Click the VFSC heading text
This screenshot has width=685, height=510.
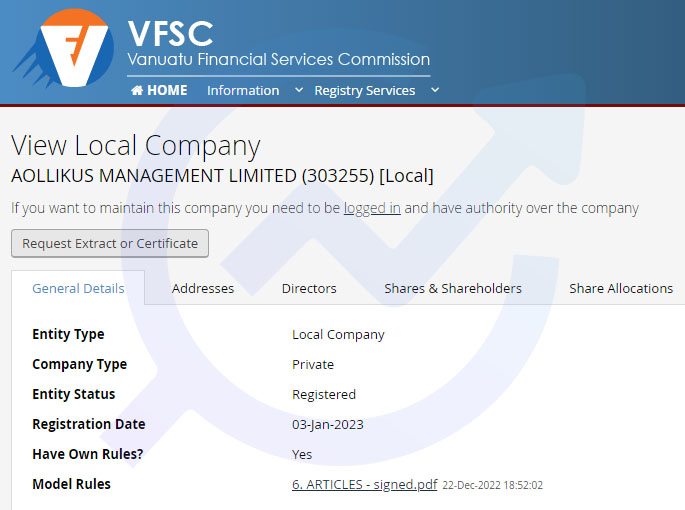click(170, 34)
